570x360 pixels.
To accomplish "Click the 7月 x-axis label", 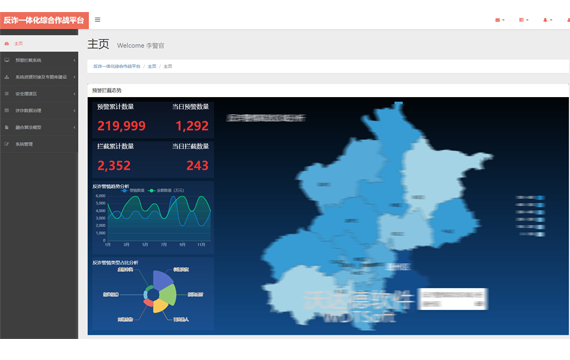I will tap(164, 245).
